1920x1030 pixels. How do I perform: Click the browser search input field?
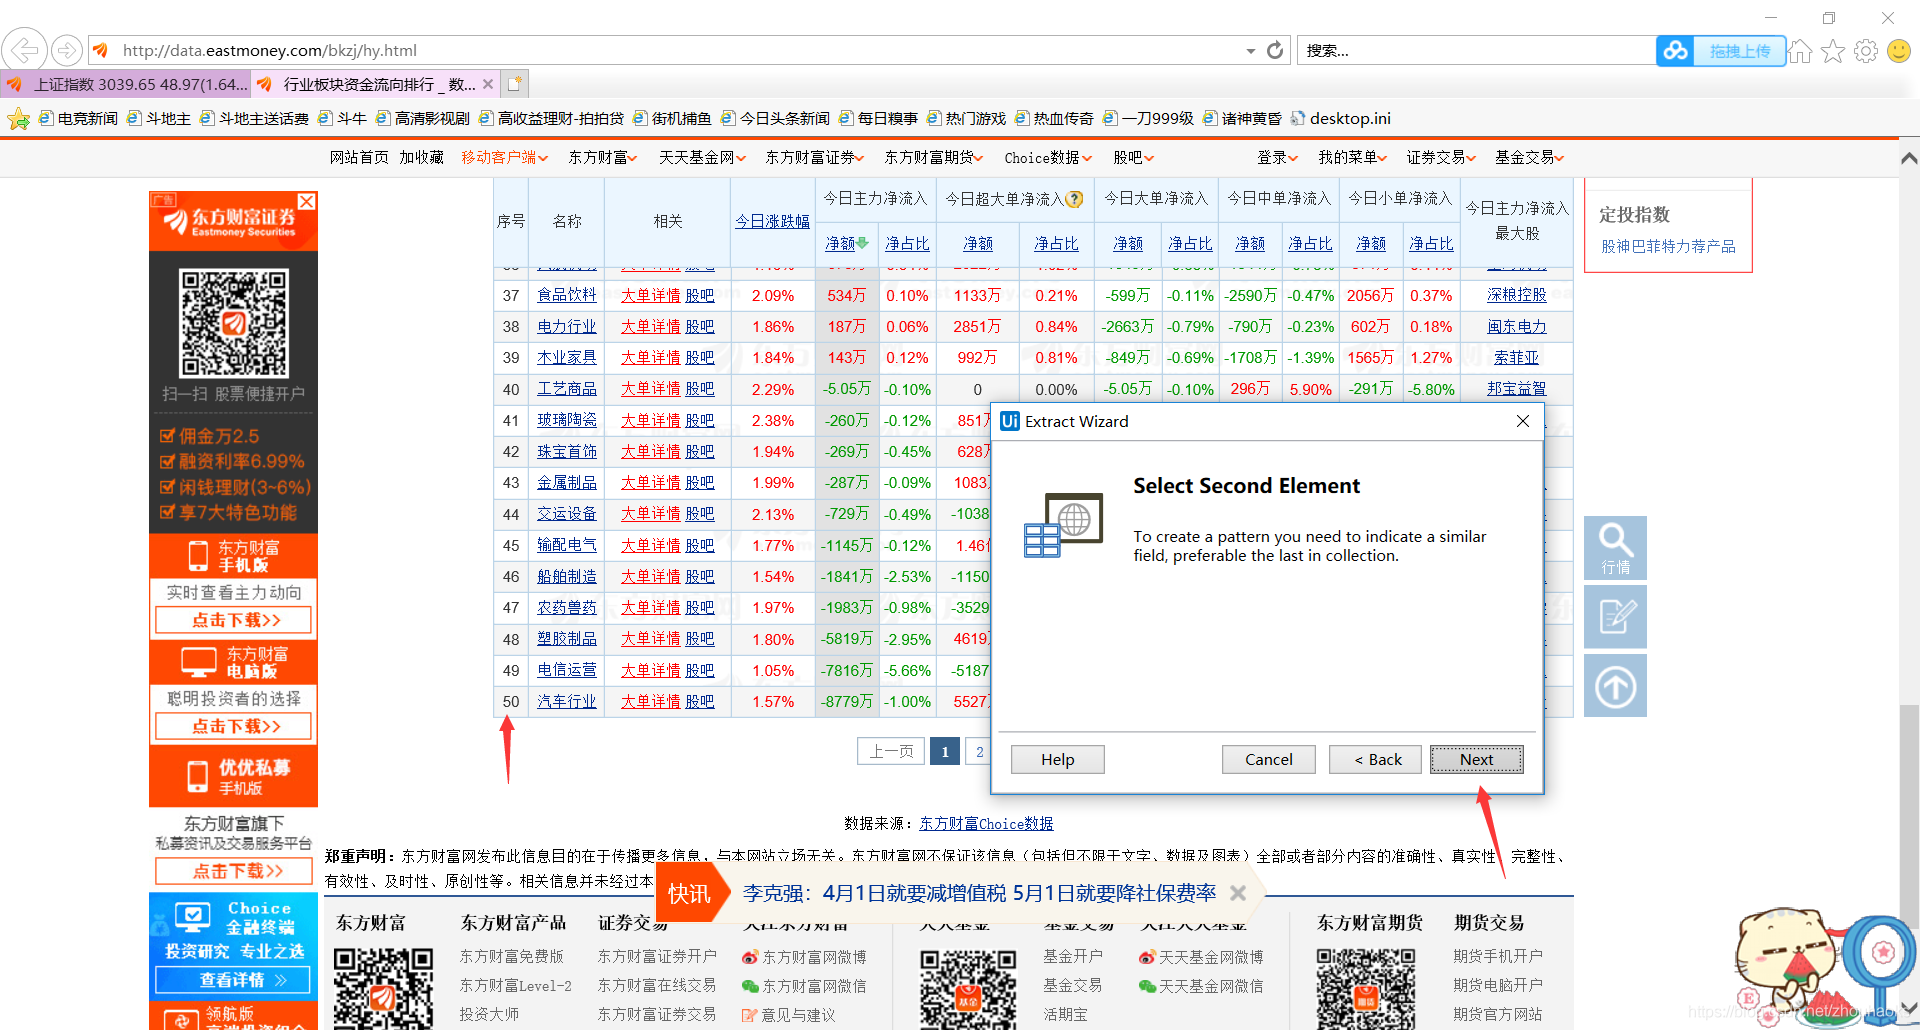pos(1476,51)
